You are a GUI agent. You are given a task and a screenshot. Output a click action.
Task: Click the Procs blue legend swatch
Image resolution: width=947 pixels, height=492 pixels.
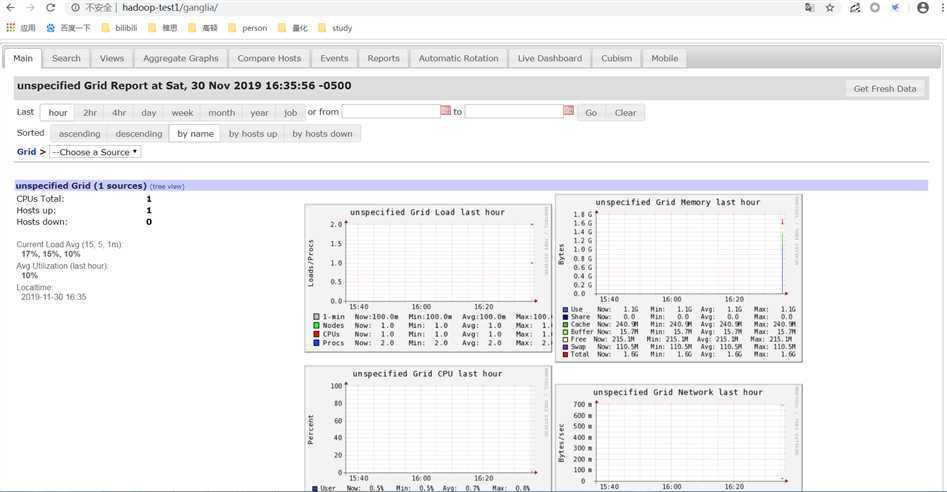click(x=316, y=342)
